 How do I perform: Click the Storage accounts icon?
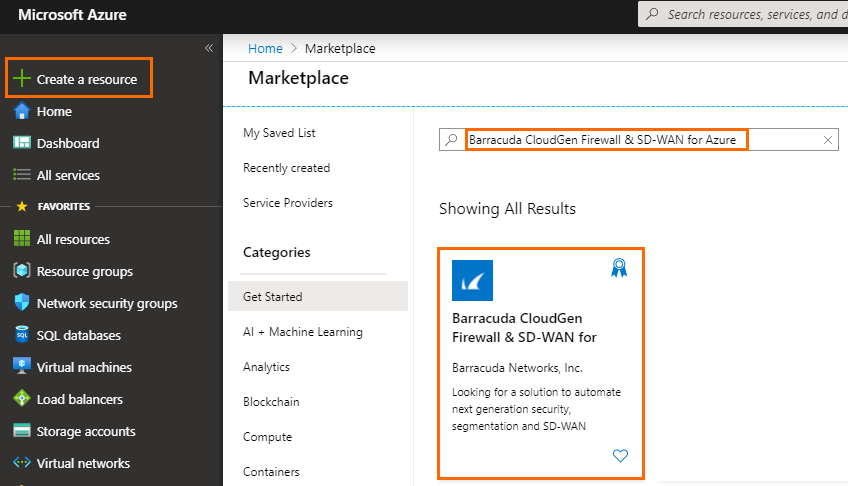pos(22,431)
